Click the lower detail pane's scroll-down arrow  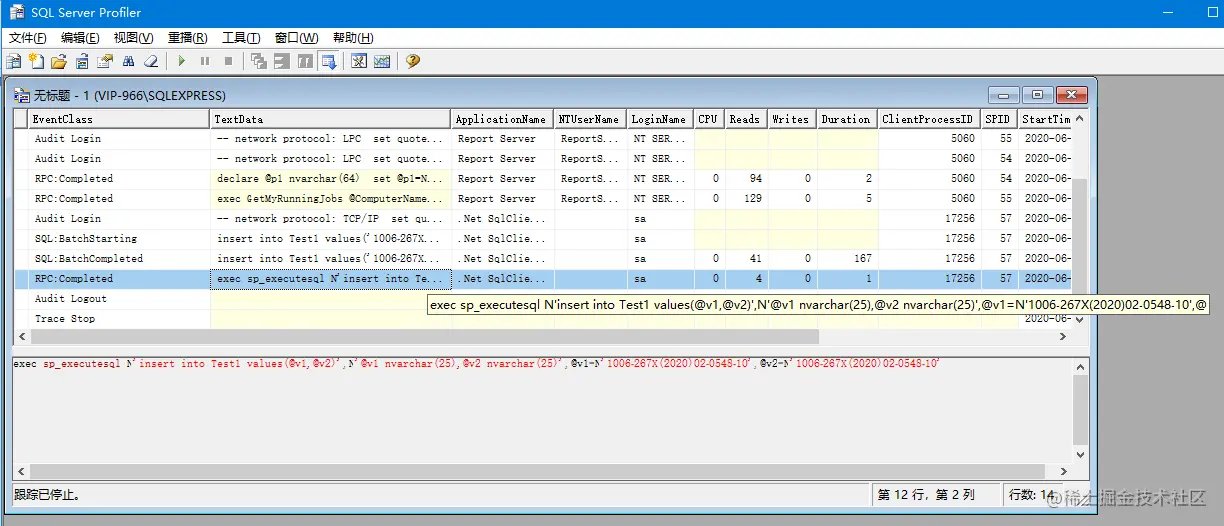tap(1079, 454)
